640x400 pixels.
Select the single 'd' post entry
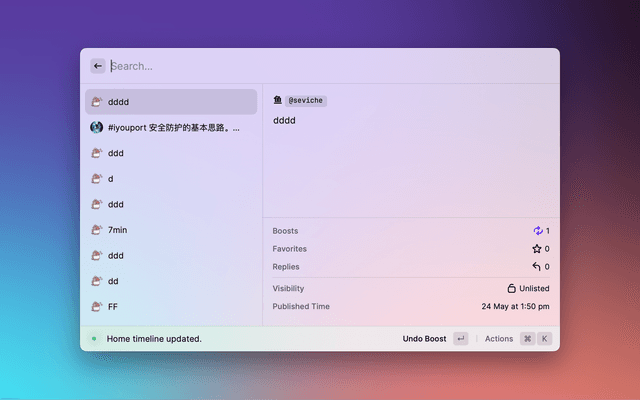coord(171,179)
